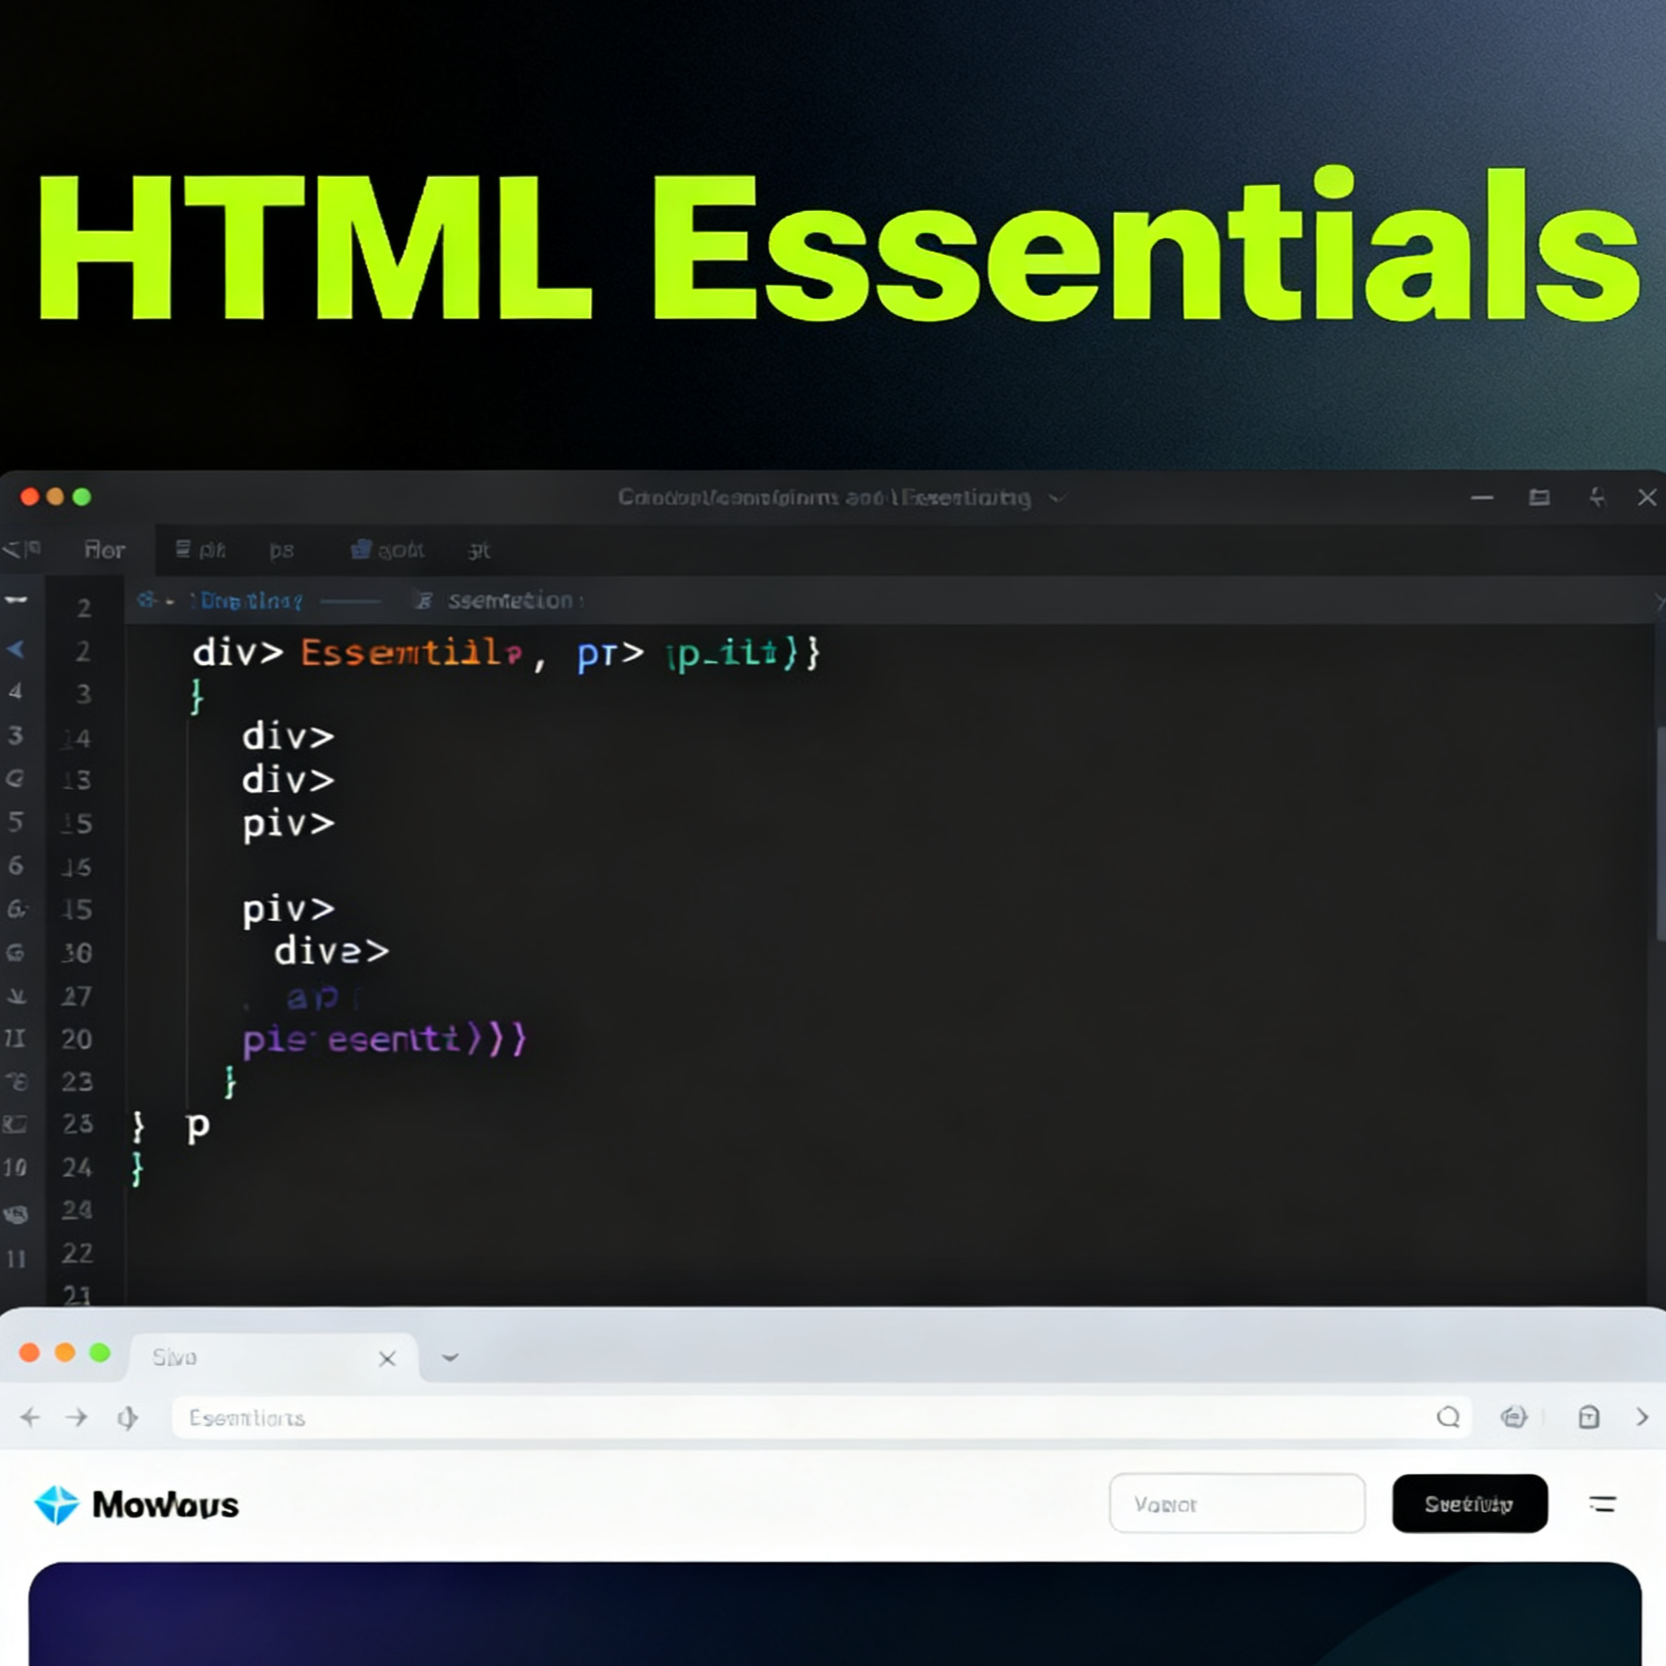The height and width of the screenshot is (1666, 1666).
Task: Click the browser forward arrow
Action: click(77, 1417)
